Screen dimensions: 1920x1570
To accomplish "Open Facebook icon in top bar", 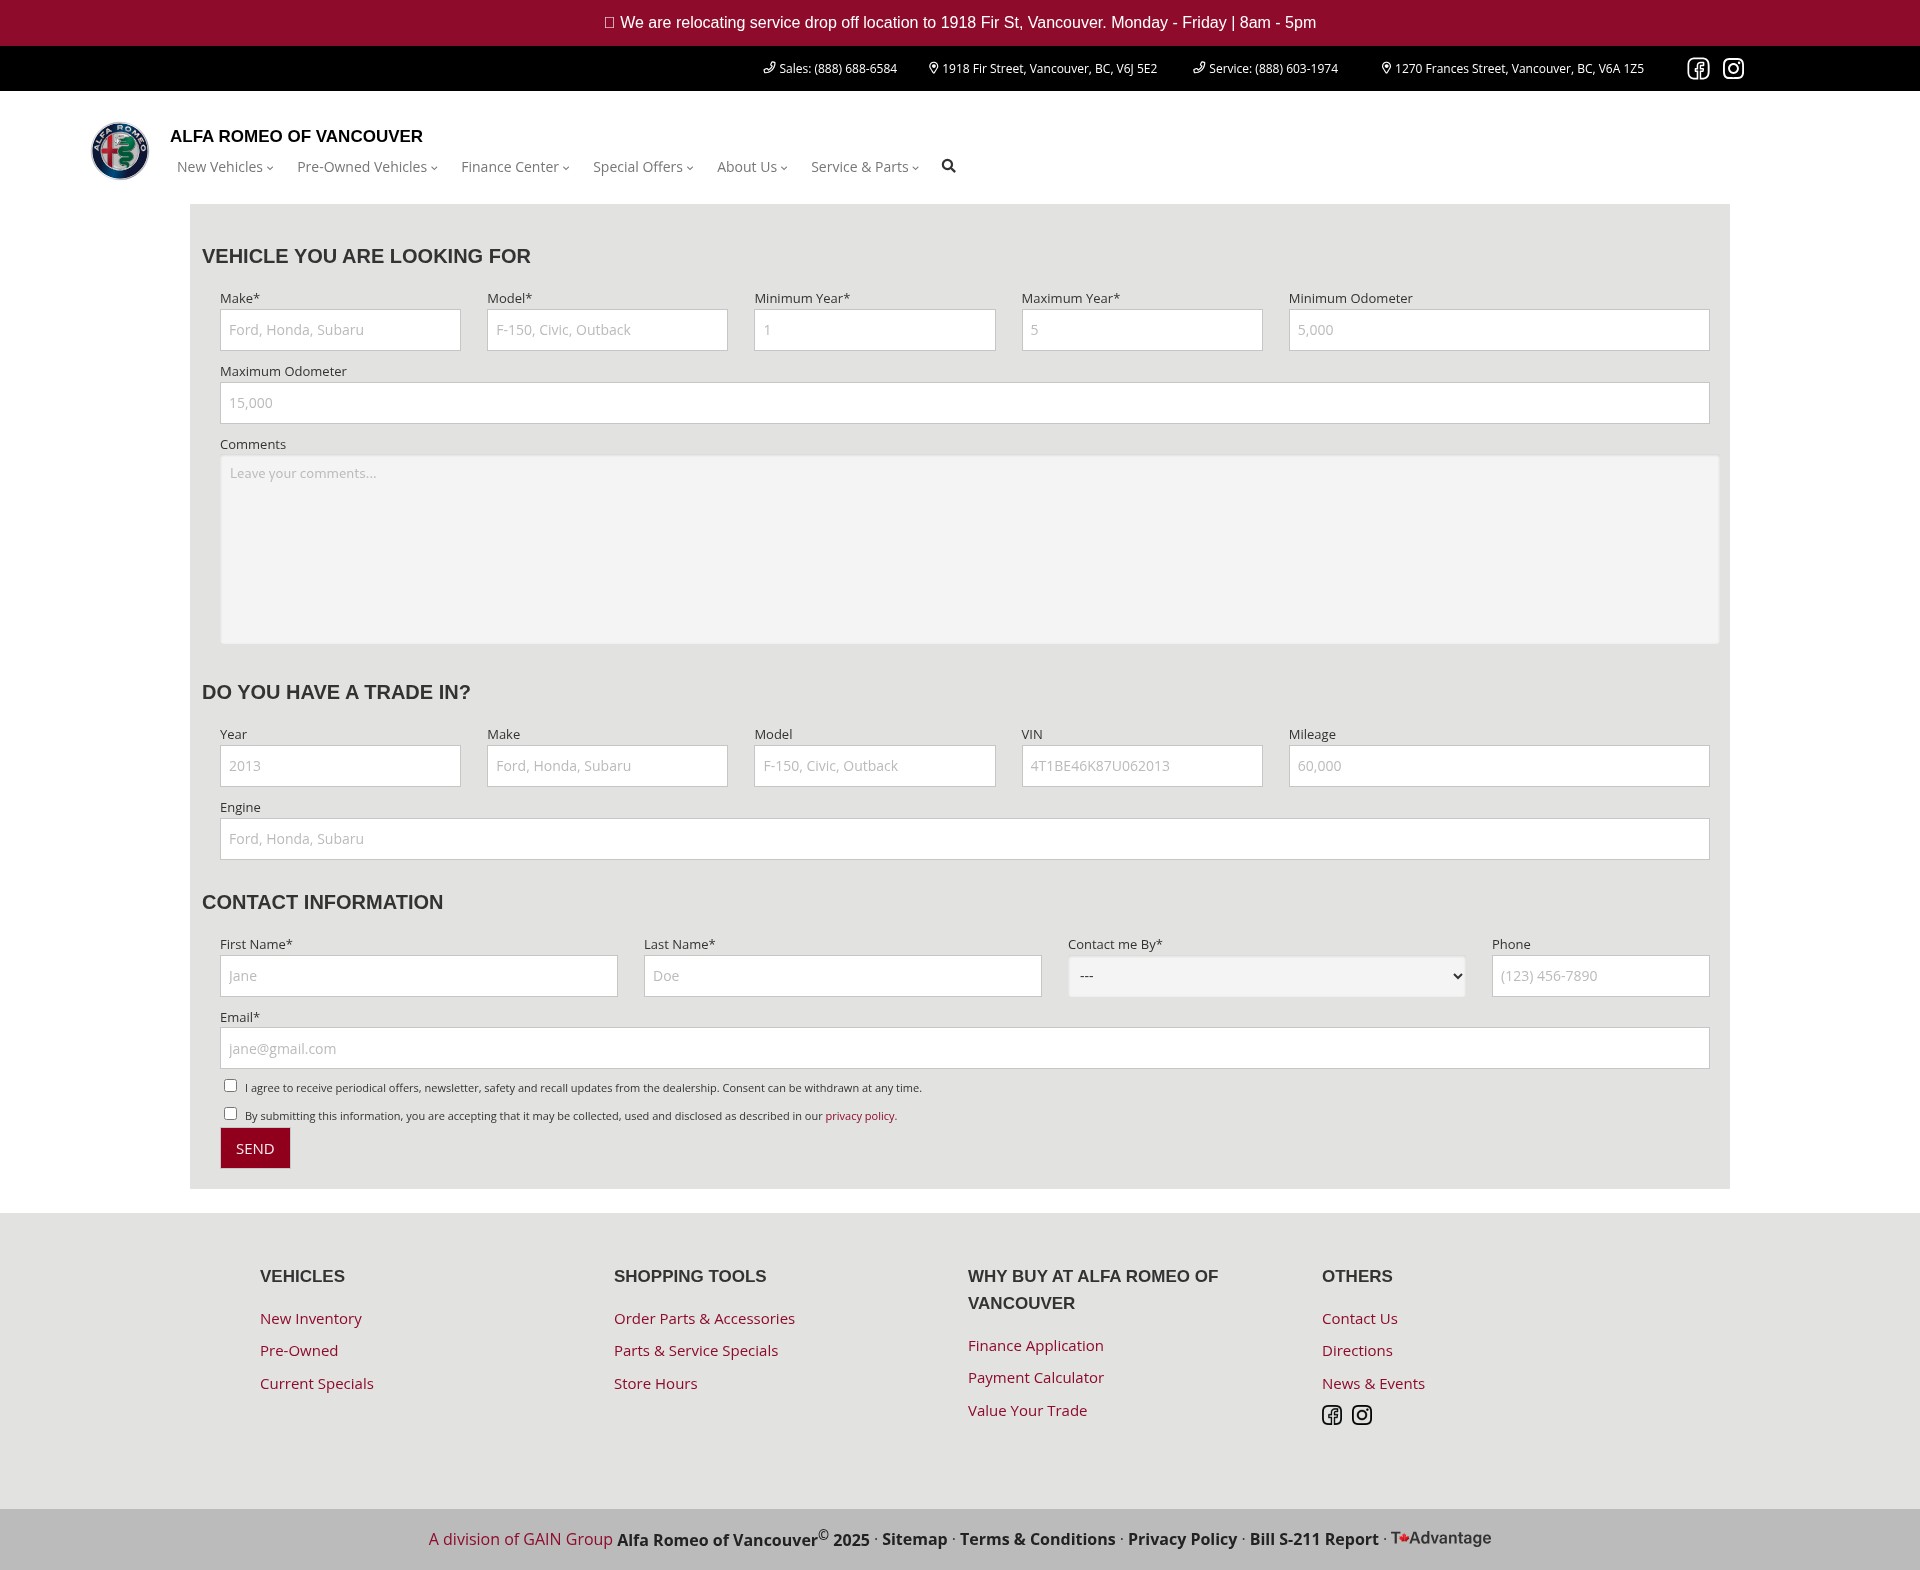I will coord(1698,69).
